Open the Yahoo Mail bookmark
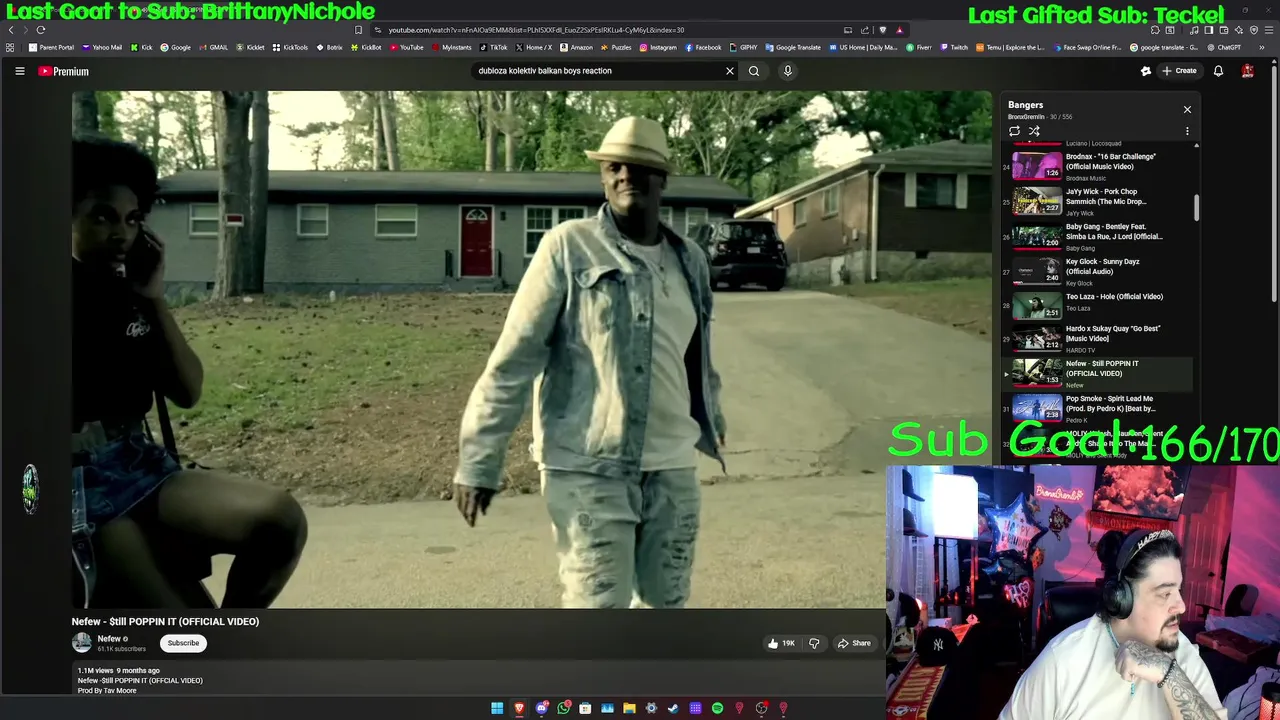Image resolution: width=1280 pixels, height=720 pixels. (102, 47)
